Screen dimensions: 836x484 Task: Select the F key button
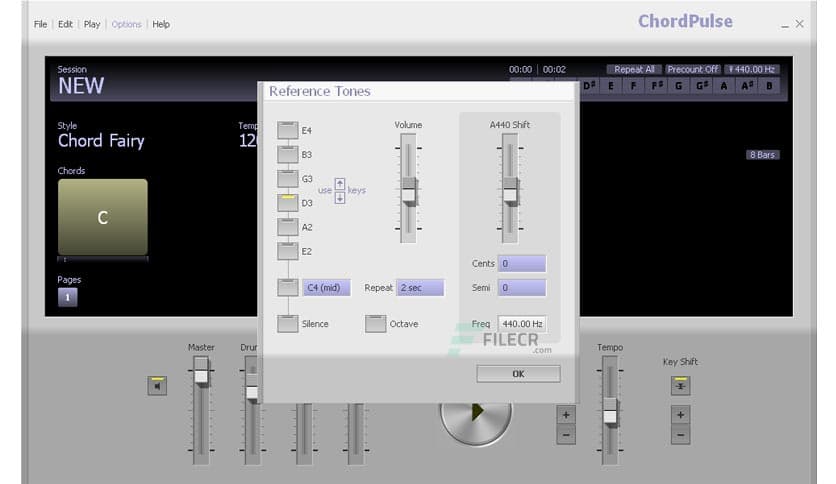click(633, 85)
